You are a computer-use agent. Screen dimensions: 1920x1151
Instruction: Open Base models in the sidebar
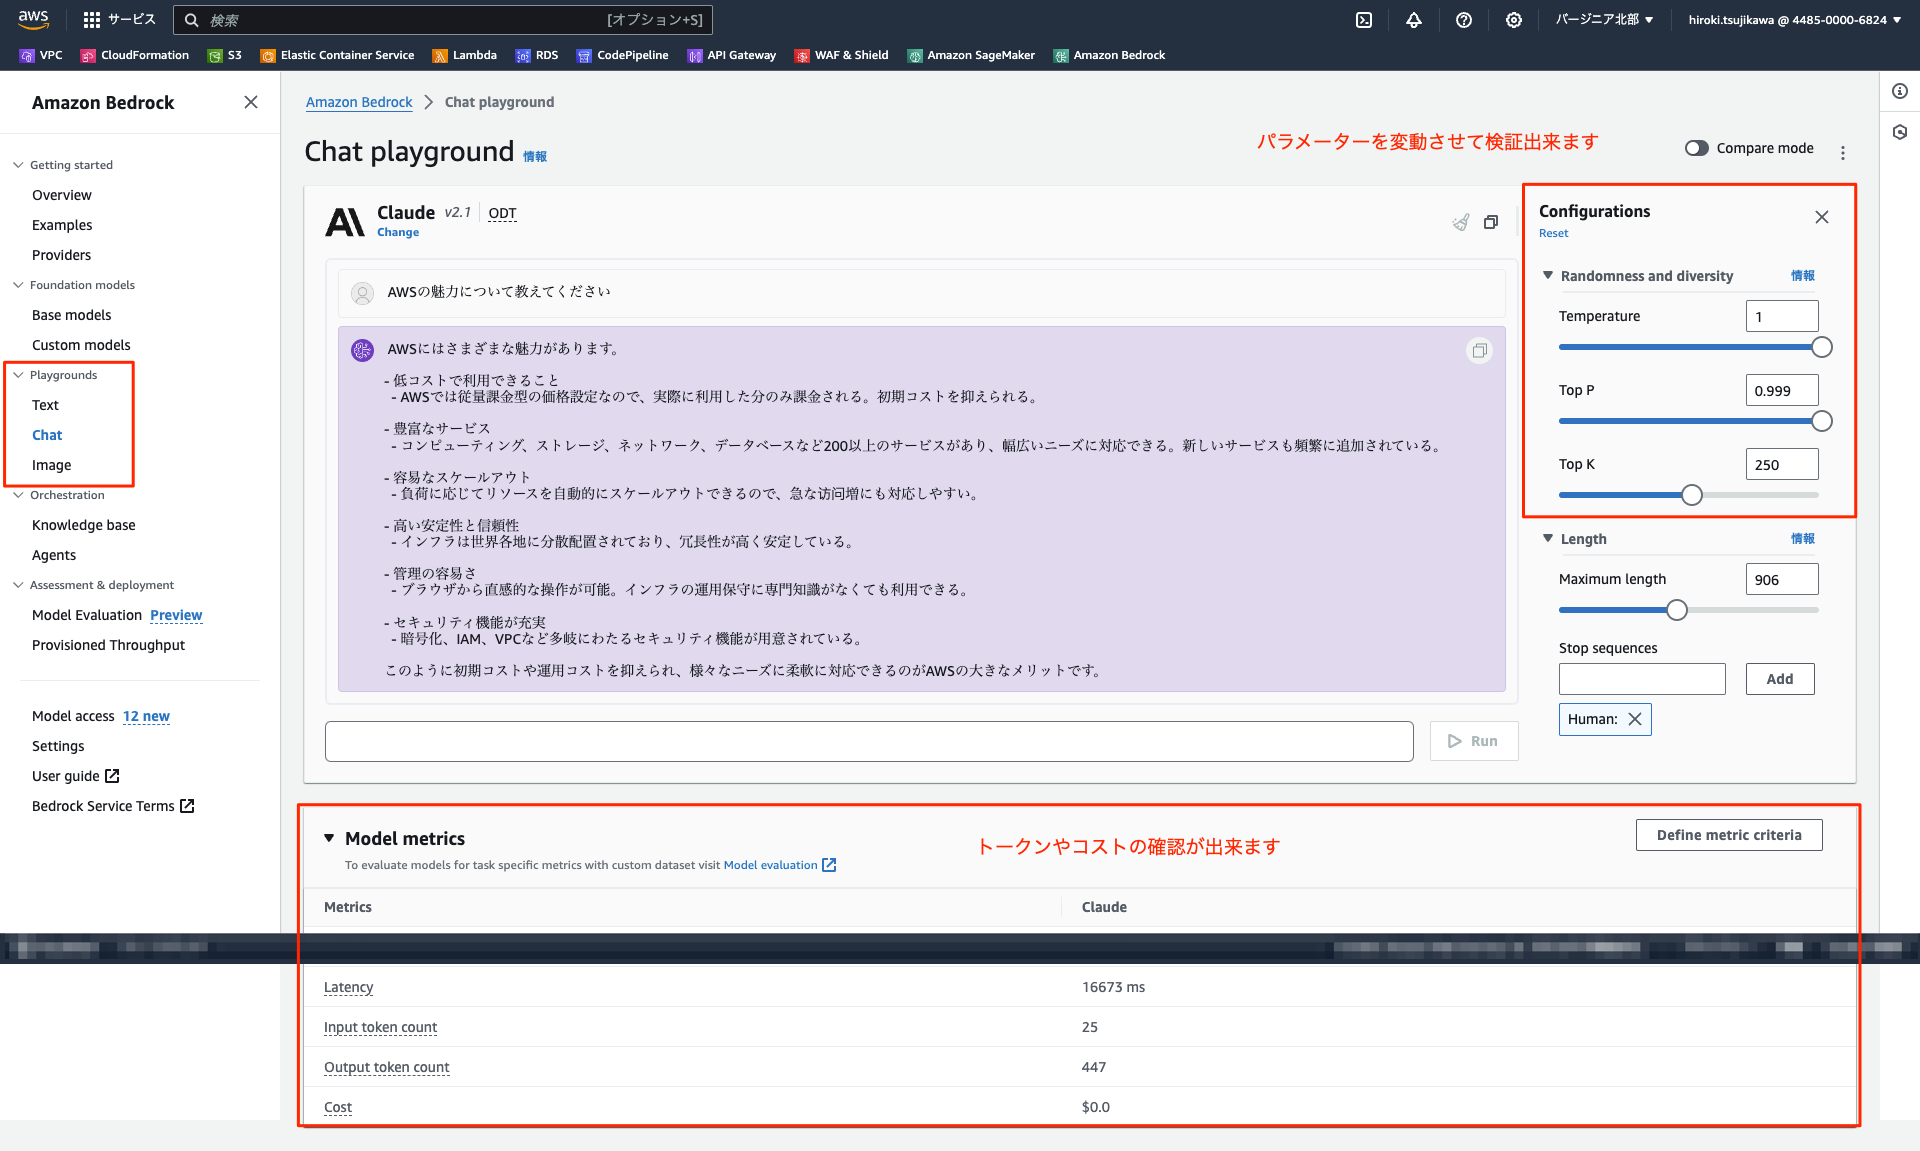pyautogui.click(x=72, y=315)
